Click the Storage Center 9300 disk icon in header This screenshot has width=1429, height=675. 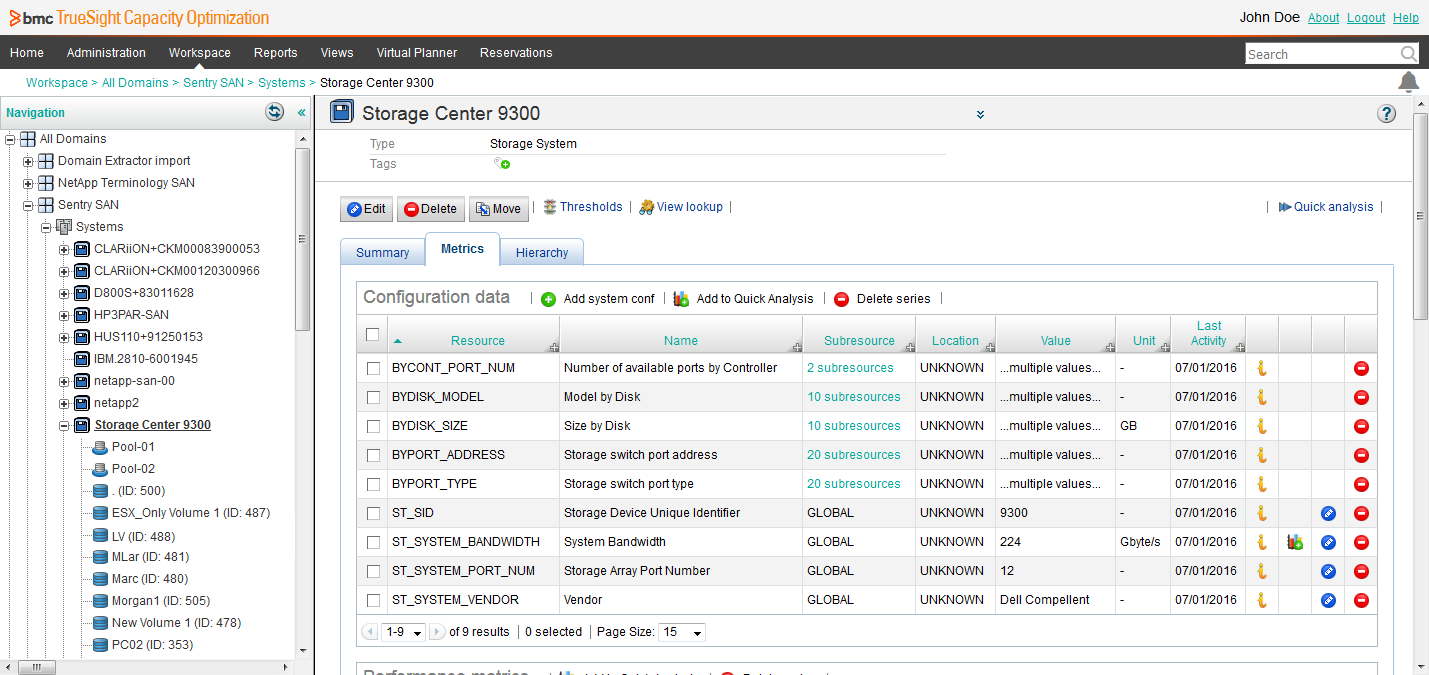coord(341,112)
